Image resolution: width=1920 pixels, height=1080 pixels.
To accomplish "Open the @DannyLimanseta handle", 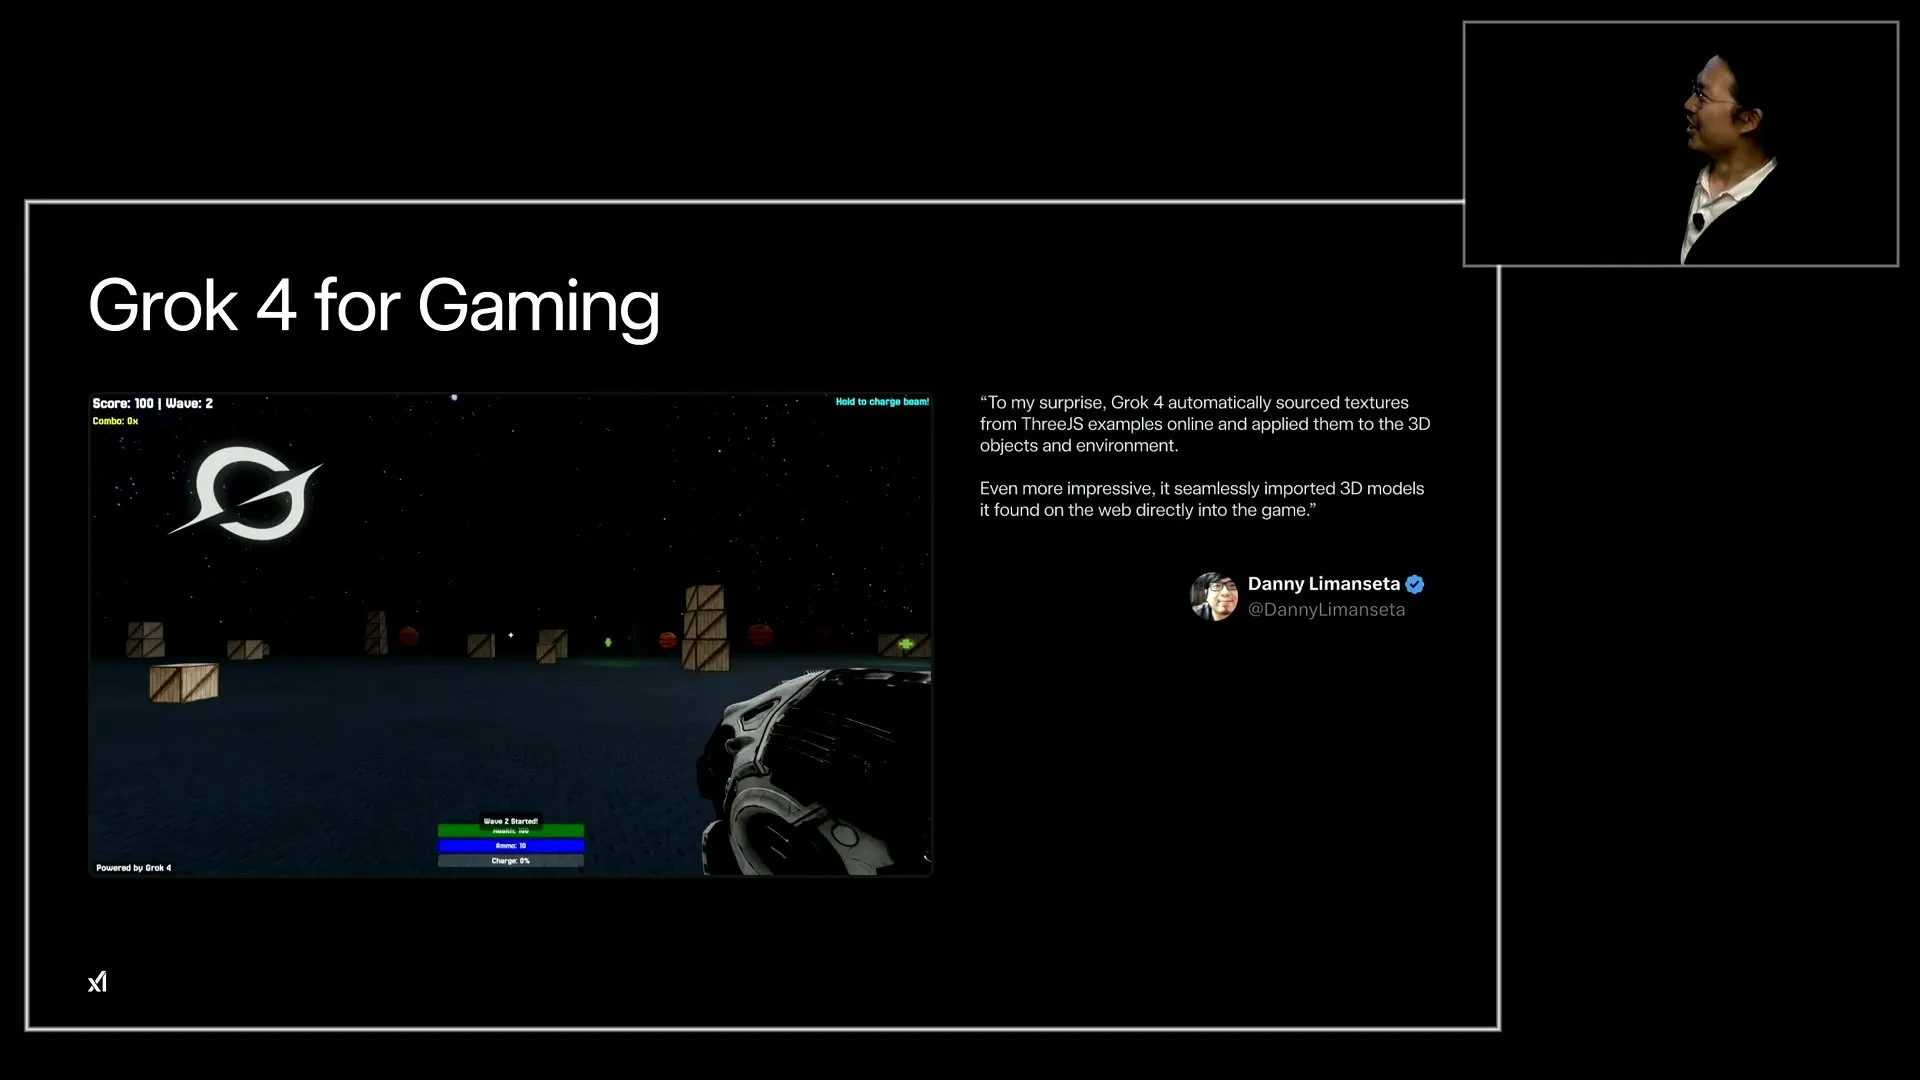I will click(x=1326, y=610).
